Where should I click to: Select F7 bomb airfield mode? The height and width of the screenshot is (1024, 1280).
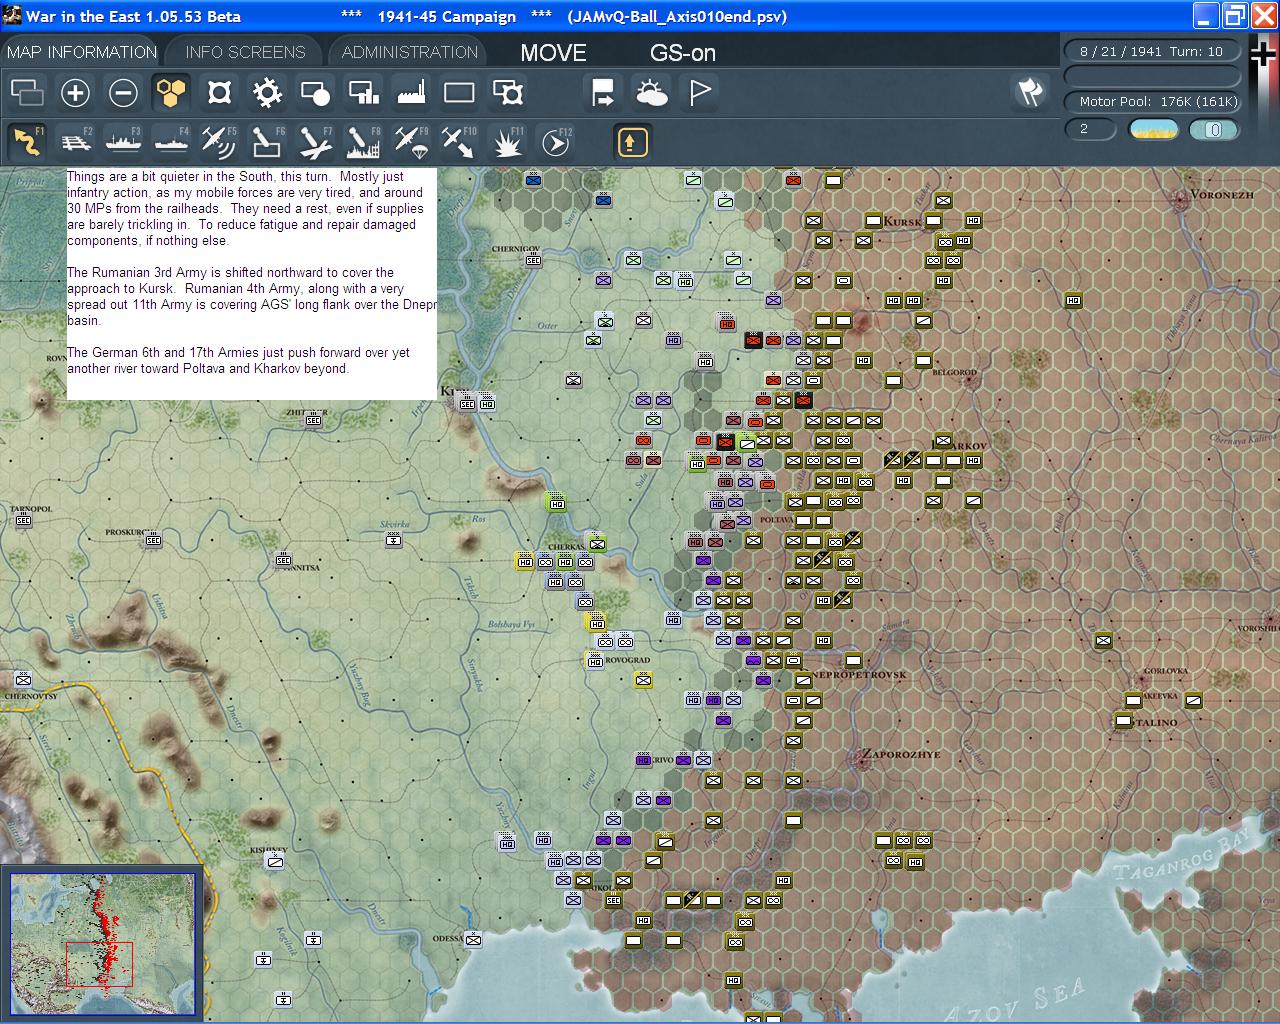pos(315,142)
